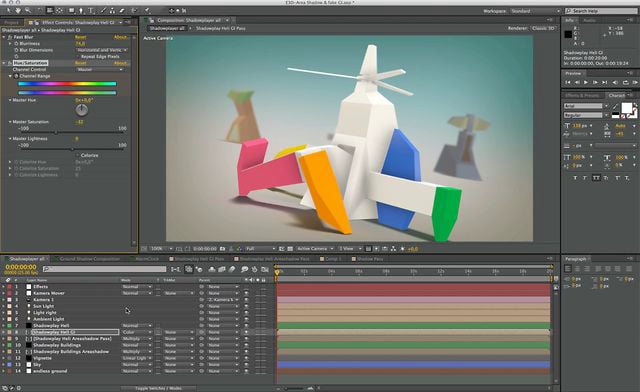This screenshot has height=392, width=640.
Task: Switch to the Project tab
Action: [11, 22]
